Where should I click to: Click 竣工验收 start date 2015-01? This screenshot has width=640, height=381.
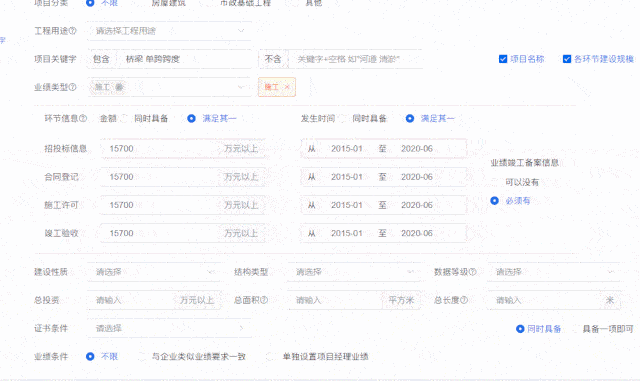(x=347, y=233)
